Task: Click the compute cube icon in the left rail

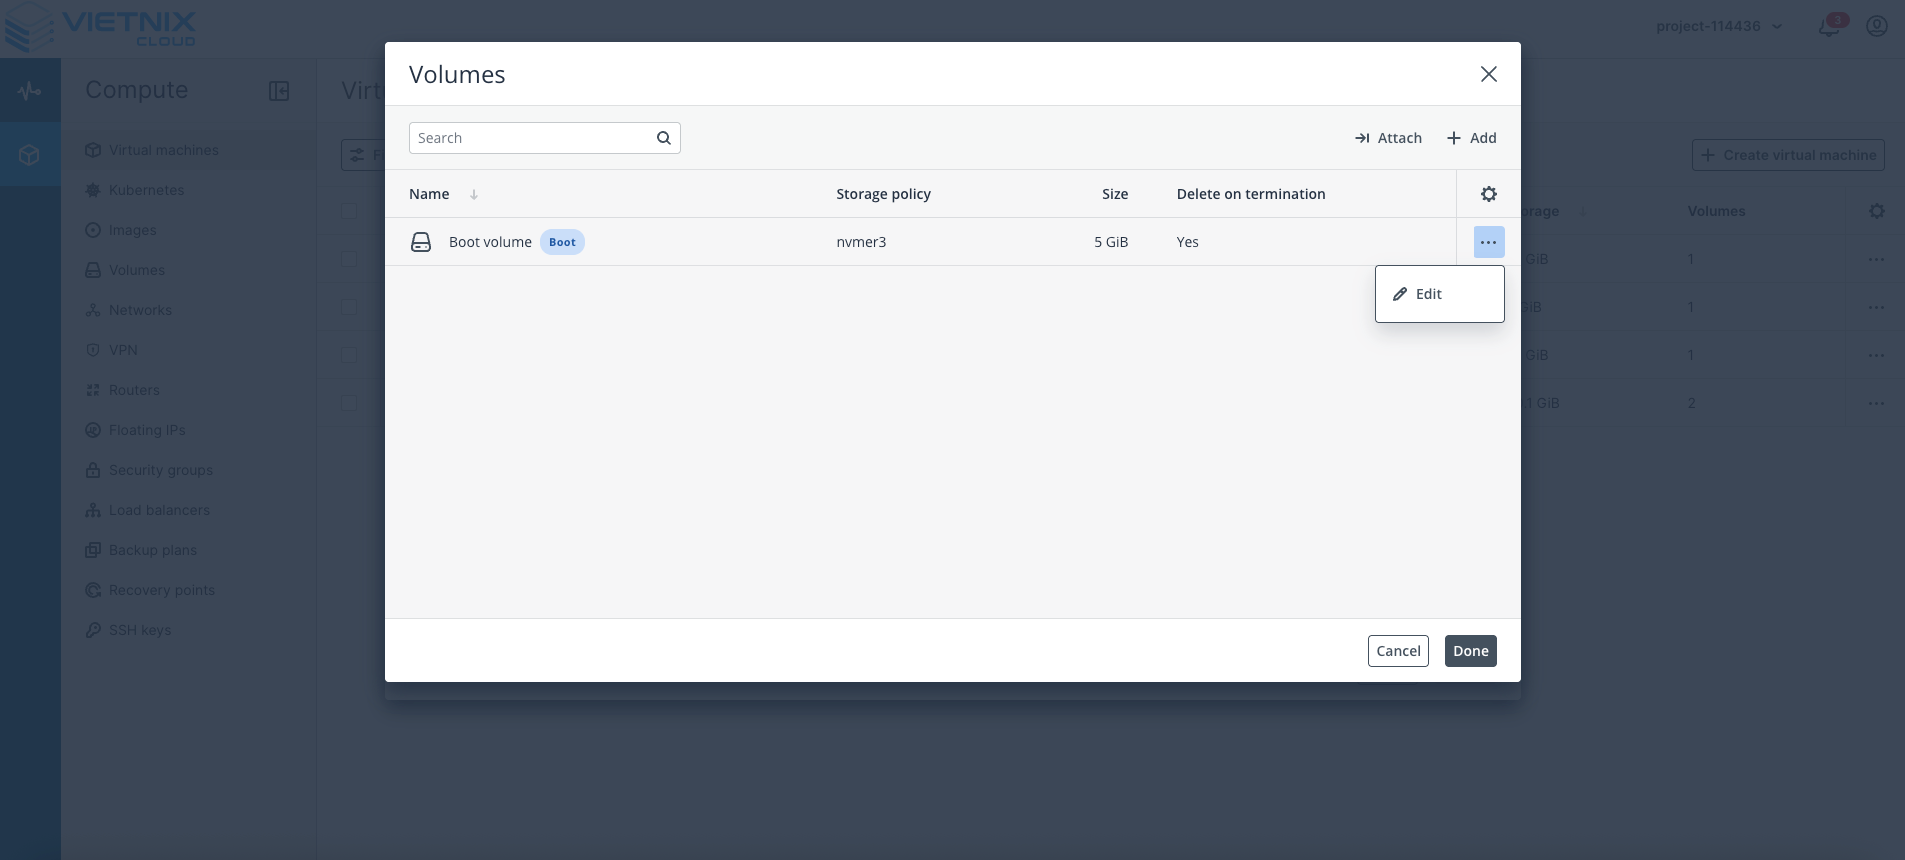Action: (30, 154)
